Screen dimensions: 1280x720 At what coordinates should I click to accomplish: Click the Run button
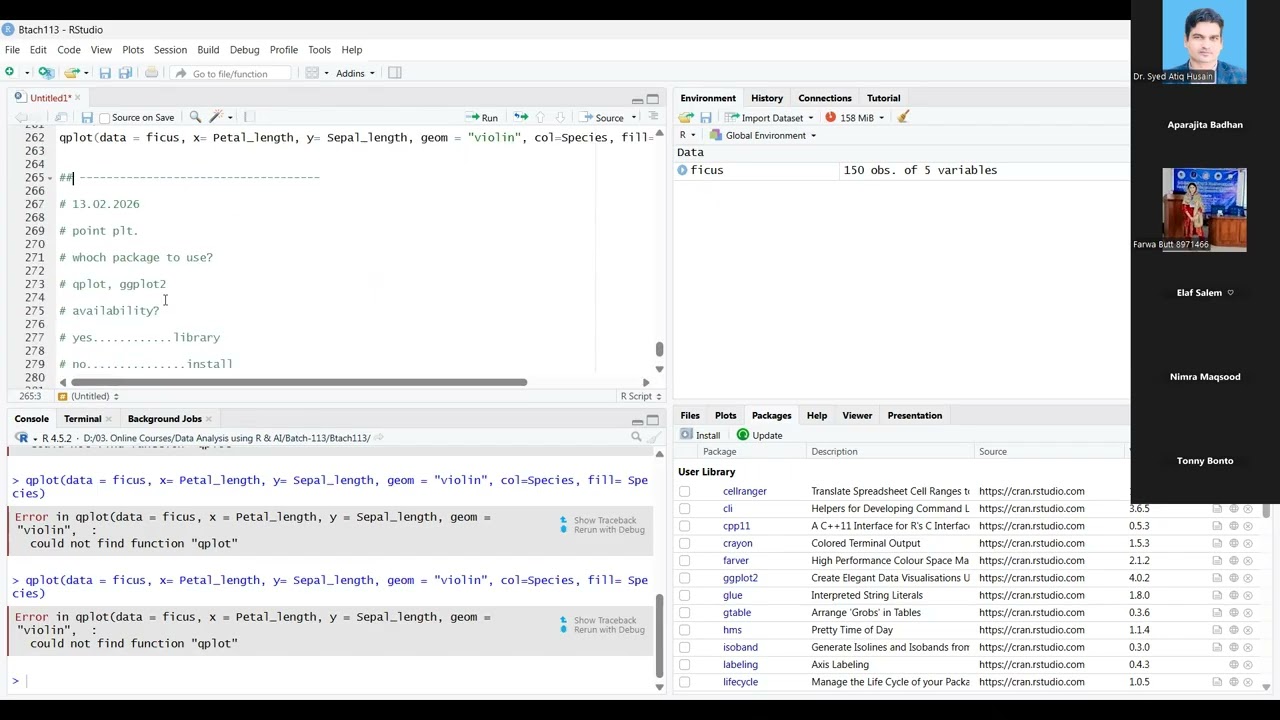[481, 117]
